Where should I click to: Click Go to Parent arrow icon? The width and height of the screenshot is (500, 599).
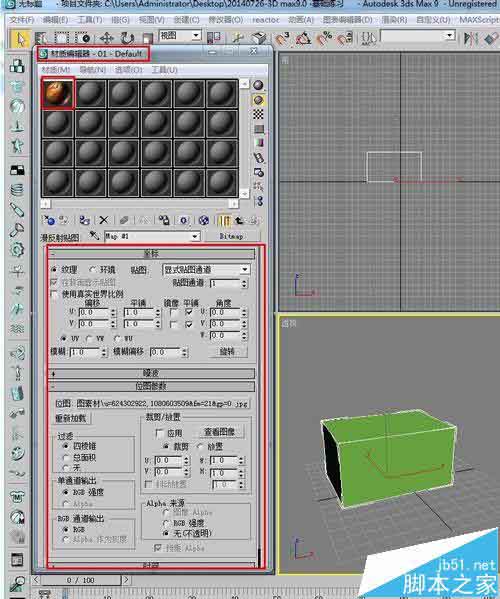tap(239, 220)
